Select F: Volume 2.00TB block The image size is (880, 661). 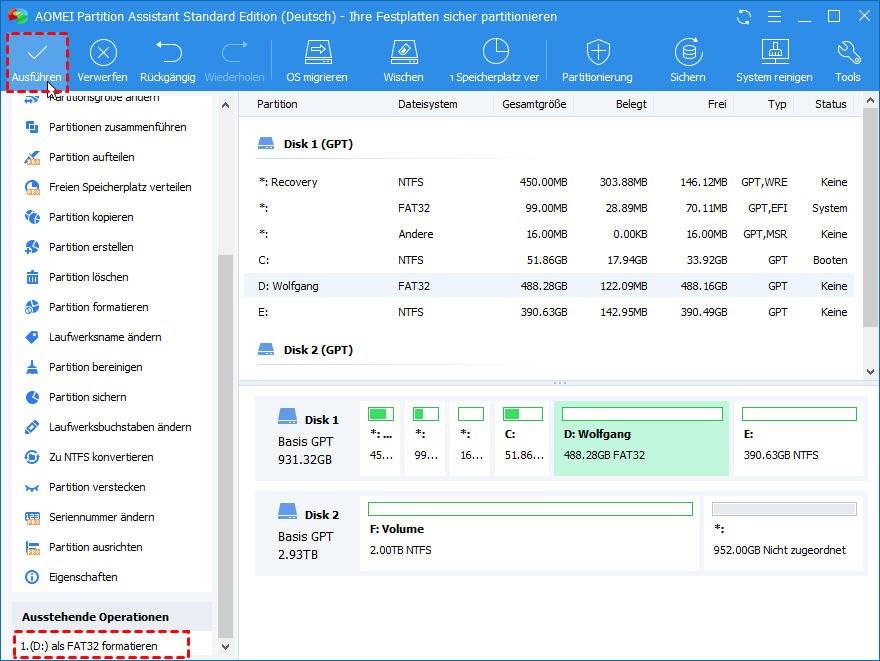pyautogui.click(x=530, y=534)
